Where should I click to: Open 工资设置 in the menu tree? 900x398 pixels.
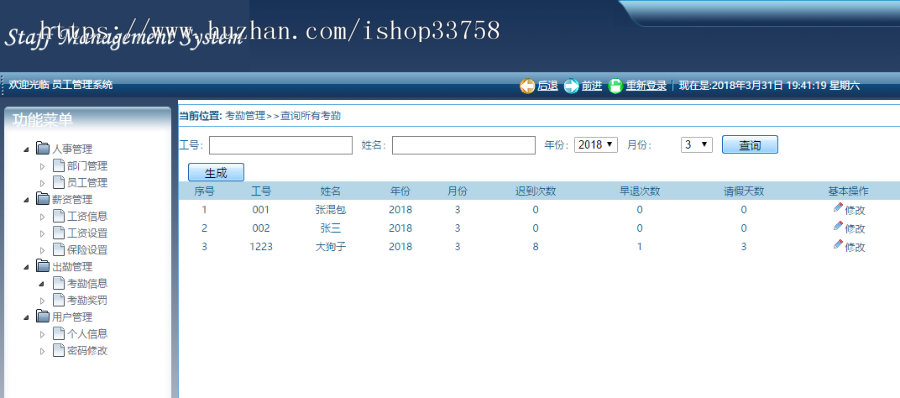(x=87, y=233)
